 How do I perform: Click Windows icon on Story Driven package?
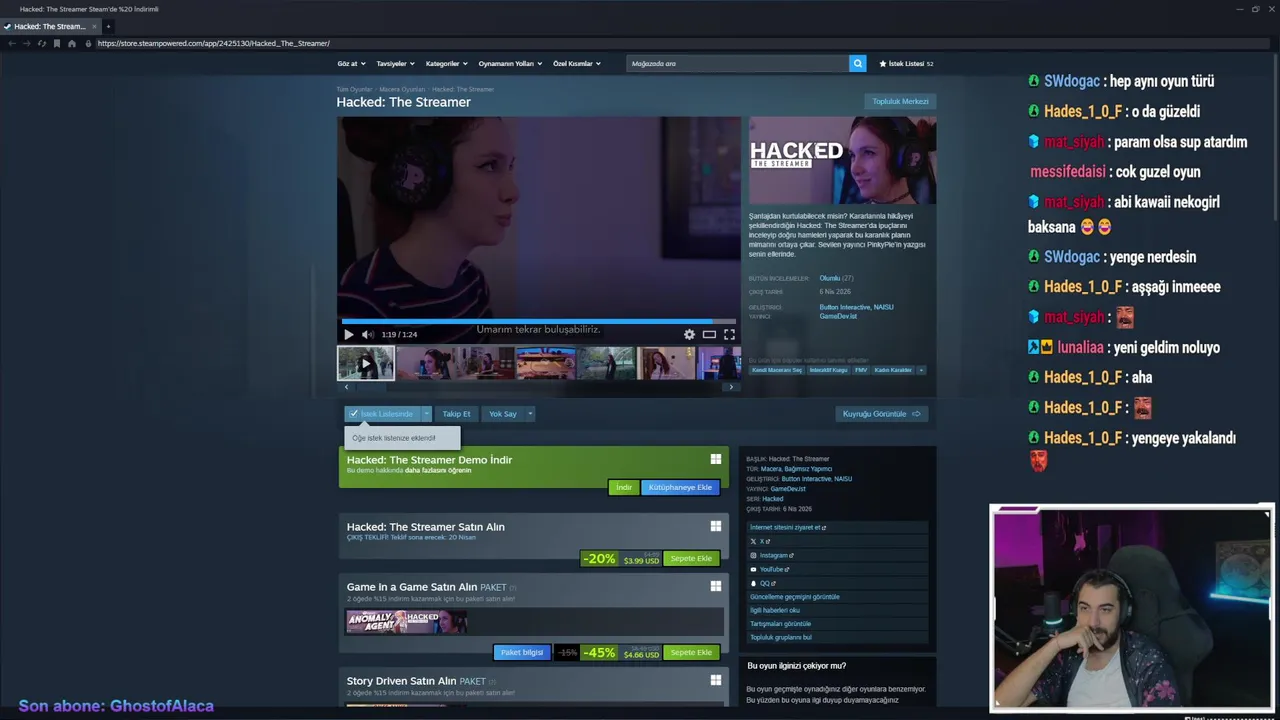[x=716, y=680]
